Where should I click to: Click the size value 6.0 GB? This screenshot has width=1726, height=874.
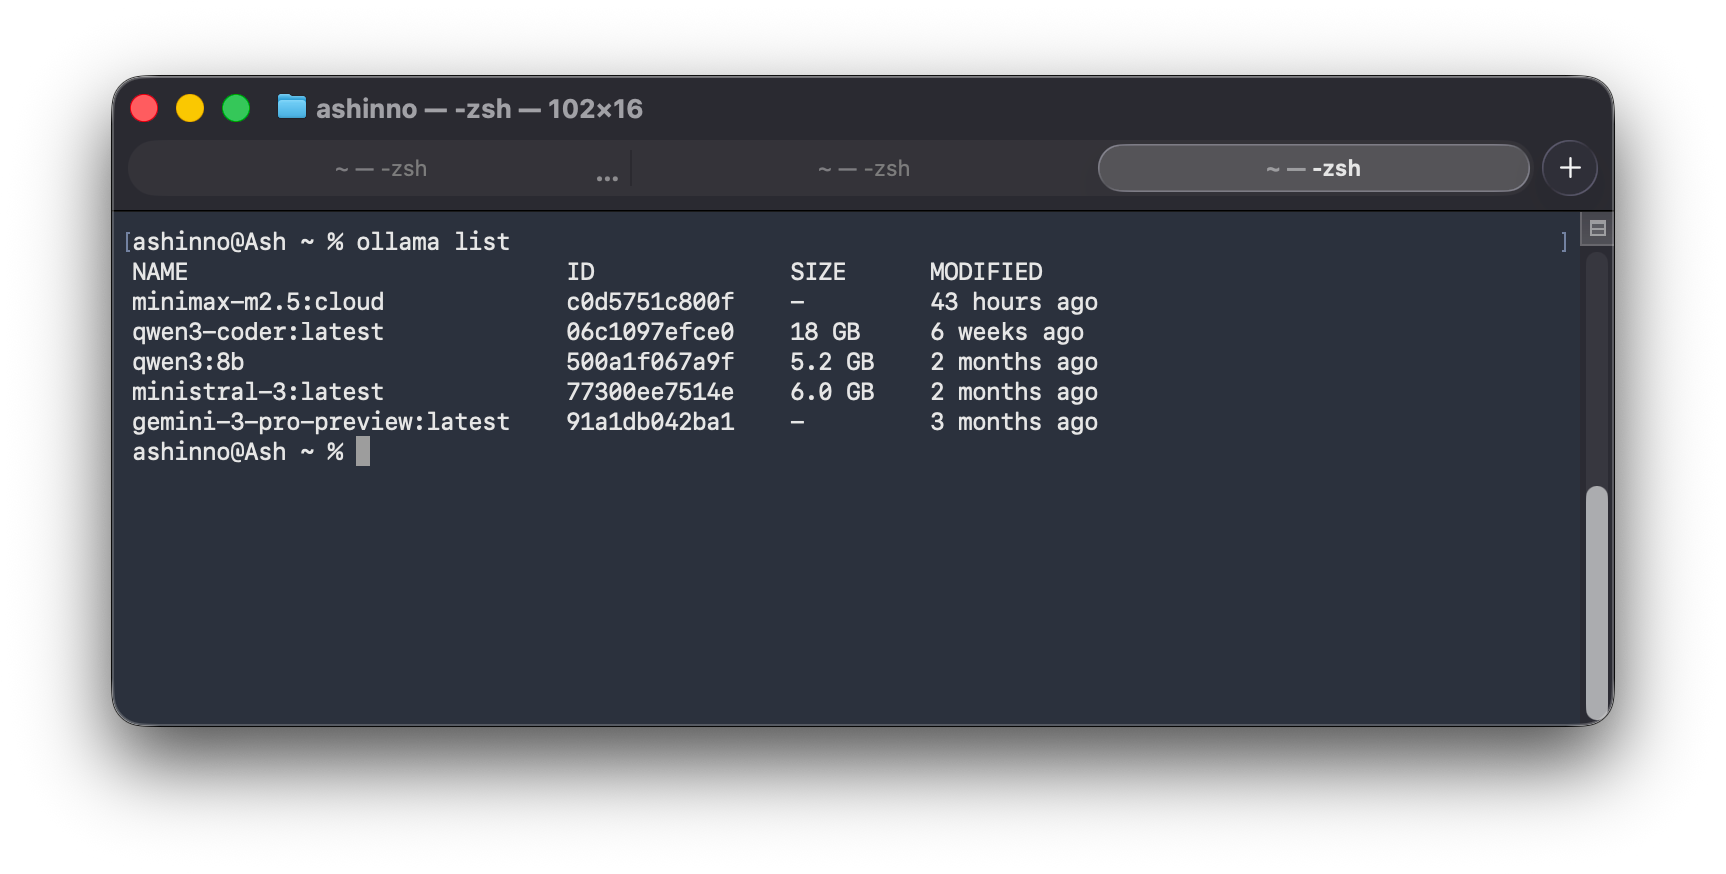pyautogui.click(x=832, y=392)
